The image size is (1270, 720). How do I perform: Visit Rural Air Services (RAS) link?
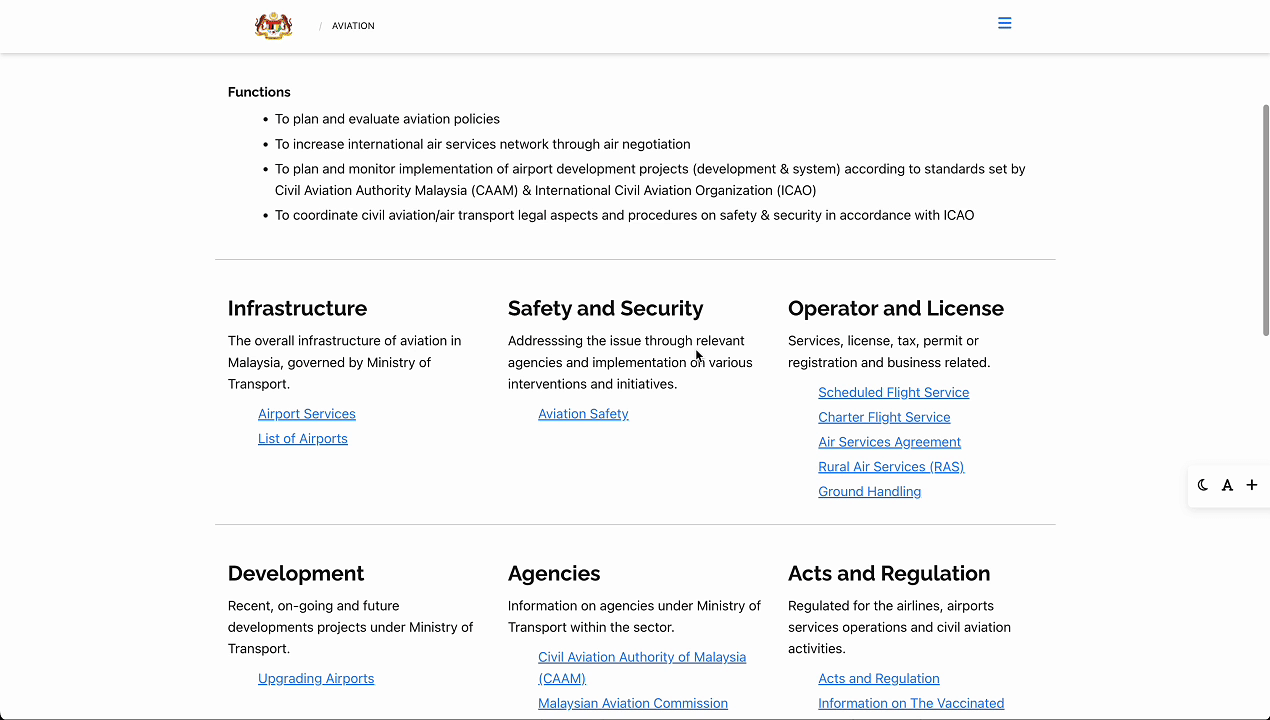tap(891, 467)
